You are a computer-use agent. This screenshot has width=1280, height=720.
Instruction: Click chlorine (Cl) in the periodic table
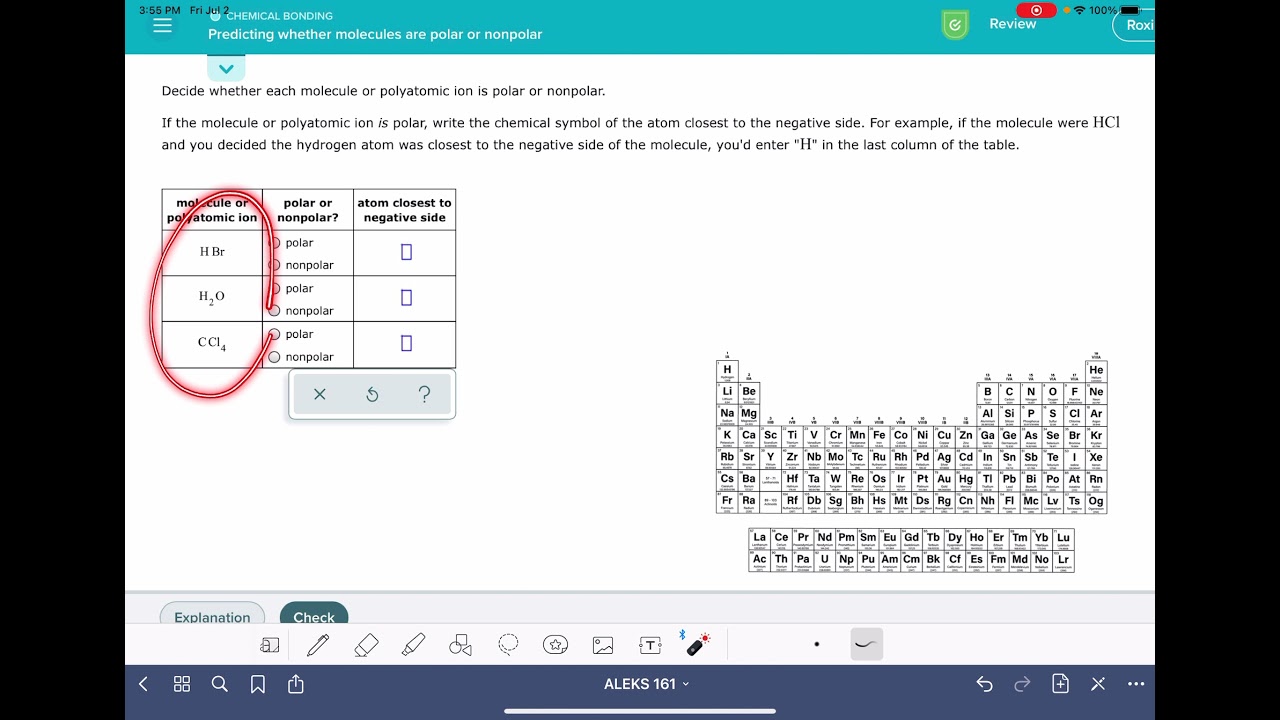pyautogui.click(x=1075, y=416)
